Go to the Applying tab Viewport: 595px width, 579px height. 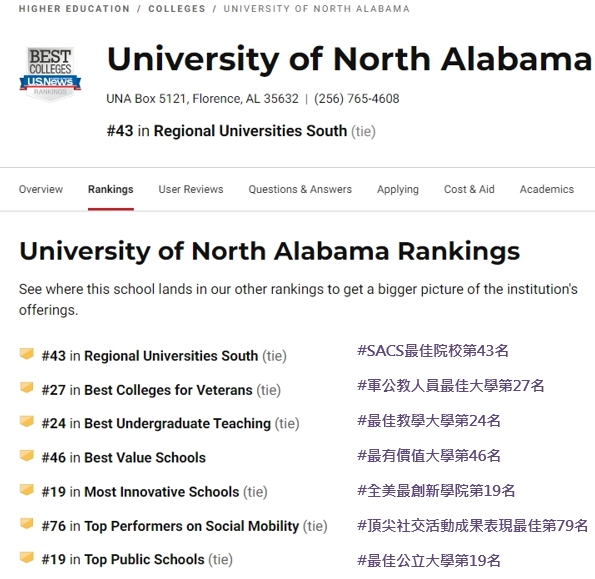pos(398,189)
